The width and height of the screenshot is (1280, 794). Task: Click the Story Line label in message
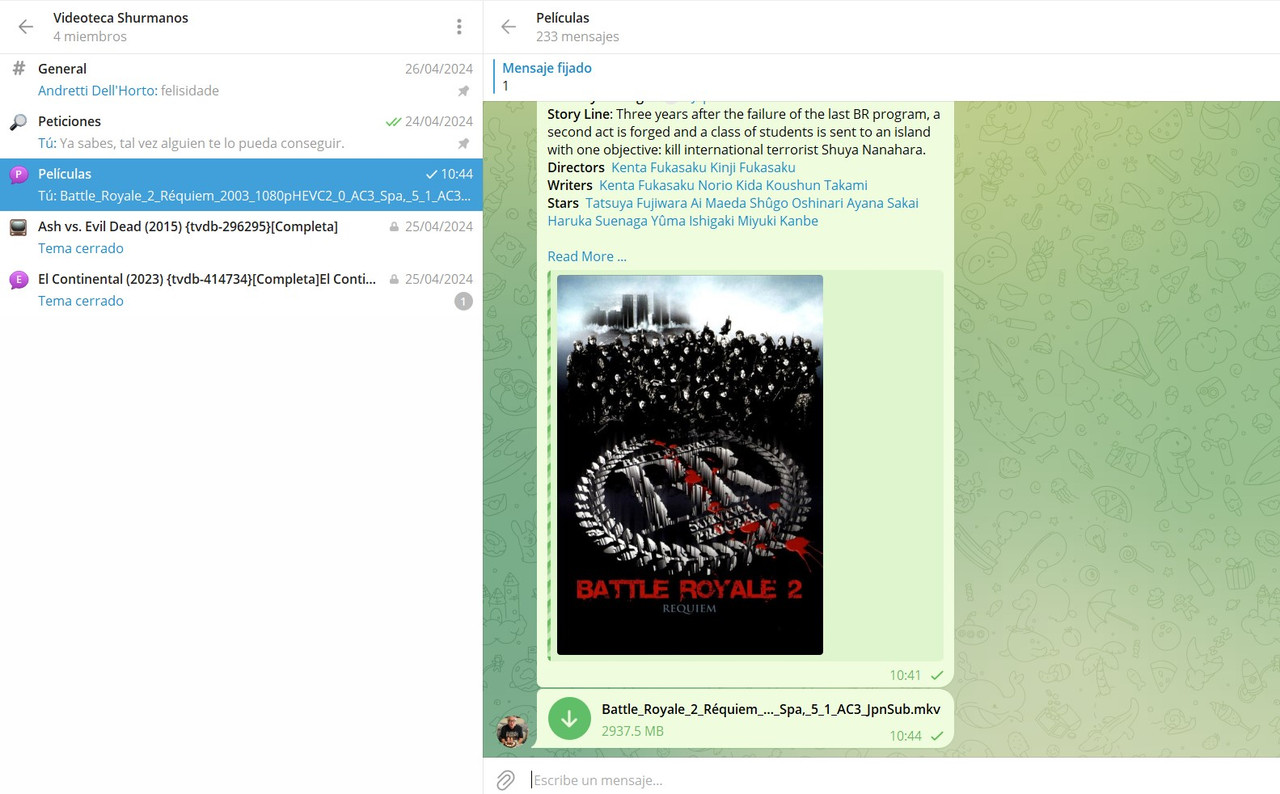[579, 114]
